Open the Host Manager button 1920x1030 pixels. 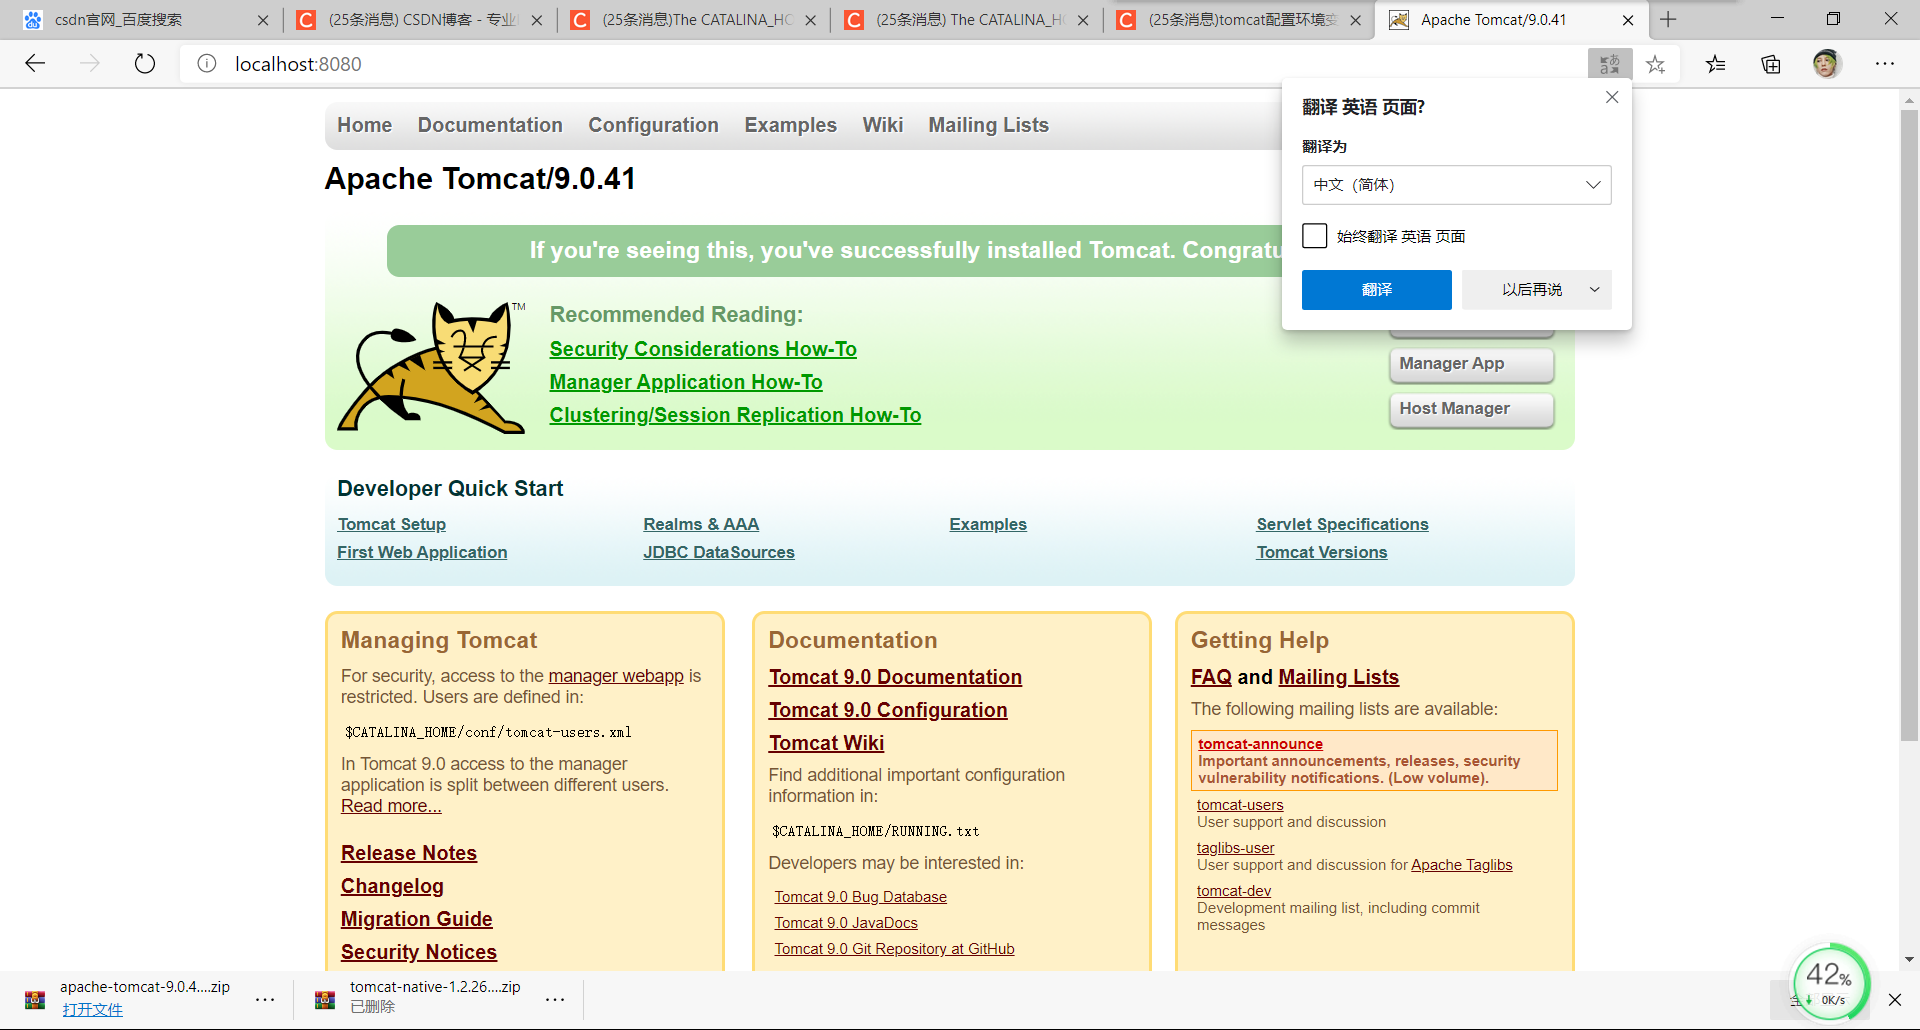1471,409
